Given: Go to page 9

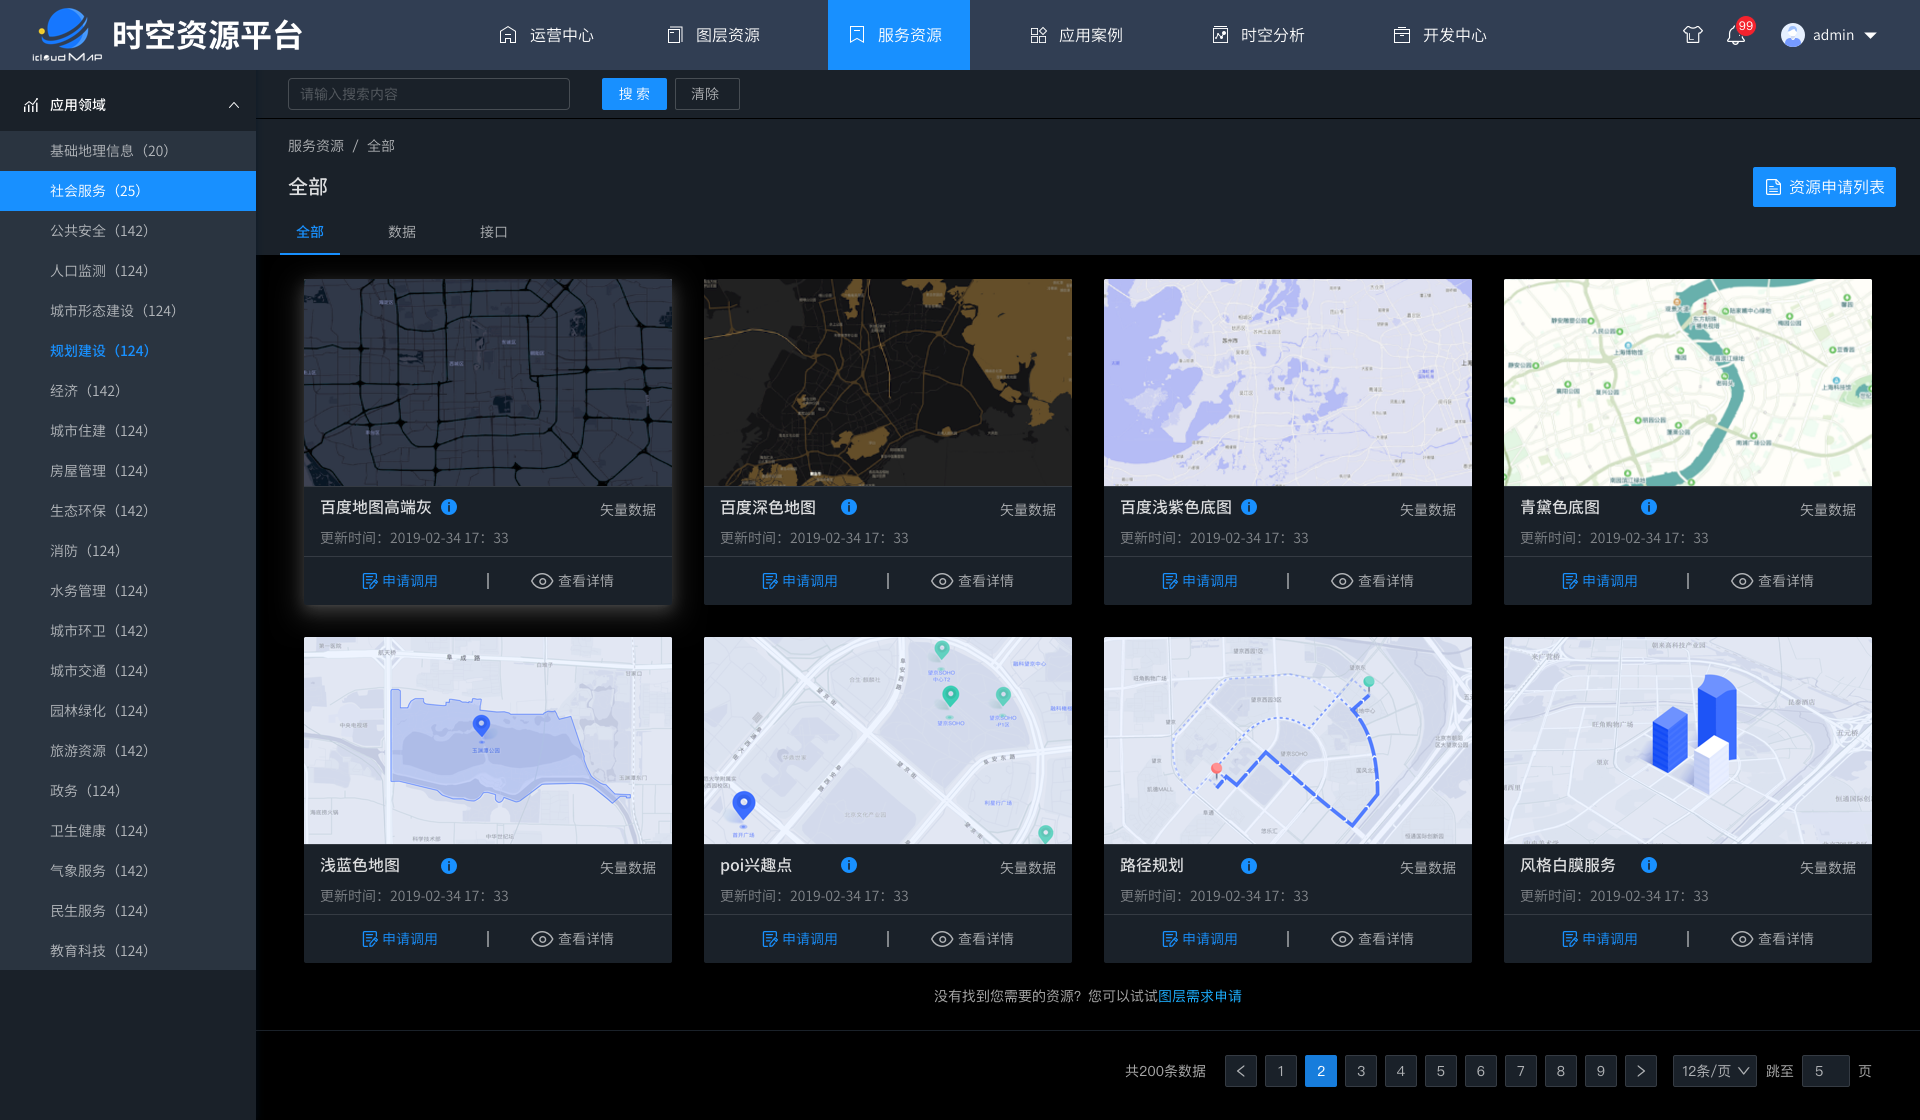Looking at the screenshot, I should [x=1601, y=1071].
